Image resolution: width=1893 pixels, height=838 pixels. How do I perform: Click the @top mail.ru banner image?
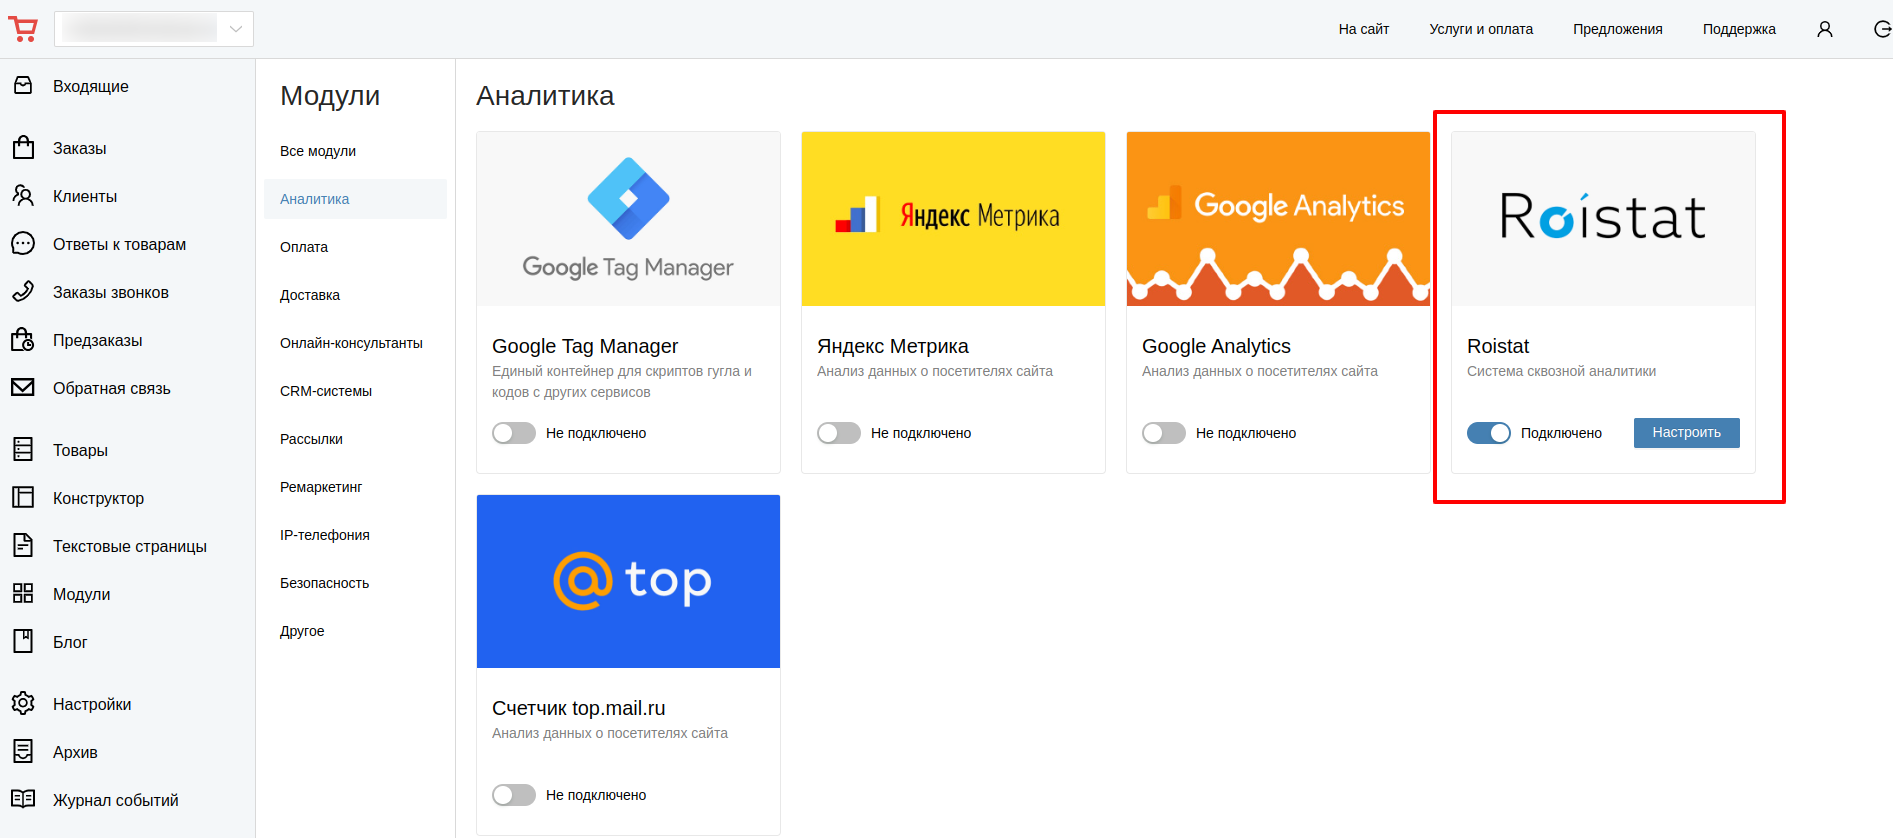coord(628,581)
